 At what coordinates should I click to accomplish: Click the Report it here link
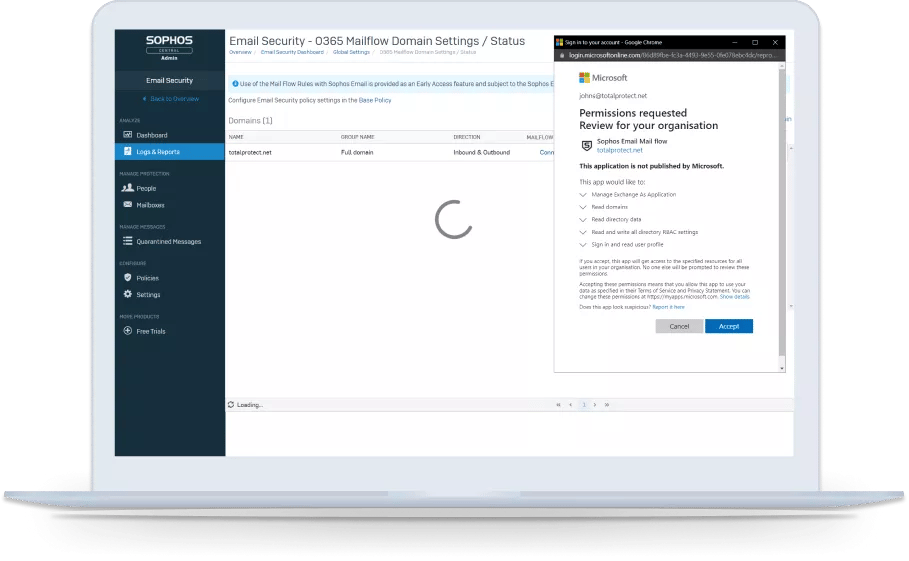point(668,307)
